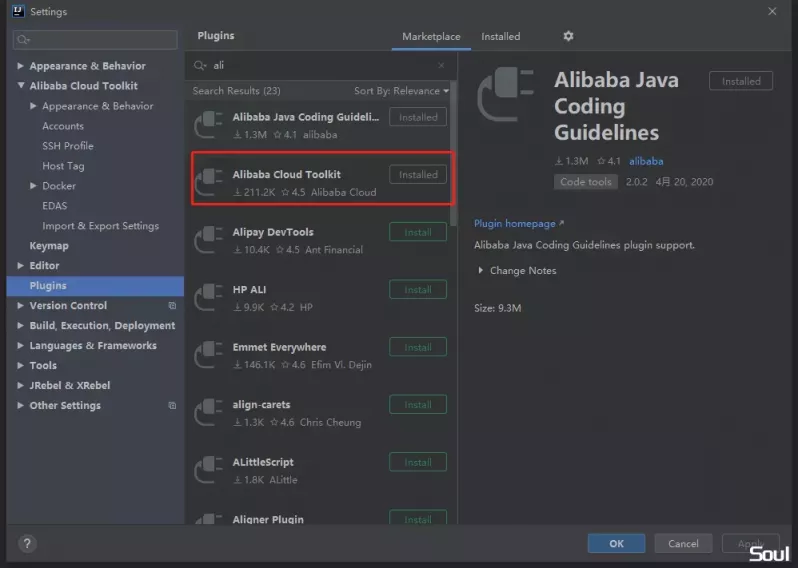Viewport: 798px width, 568px height.
Task: Open the plugins gear settings icon
Action: click(568, 36)
